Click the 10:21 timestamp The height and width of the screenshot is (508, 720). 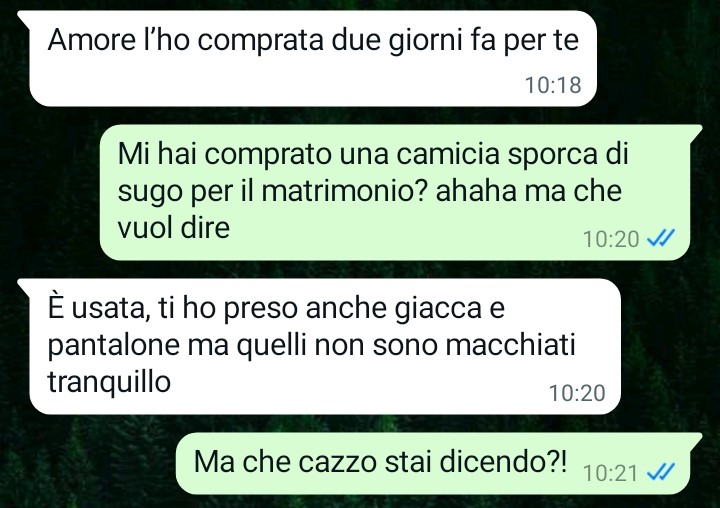pyautogui.click(x=610, y=473)
